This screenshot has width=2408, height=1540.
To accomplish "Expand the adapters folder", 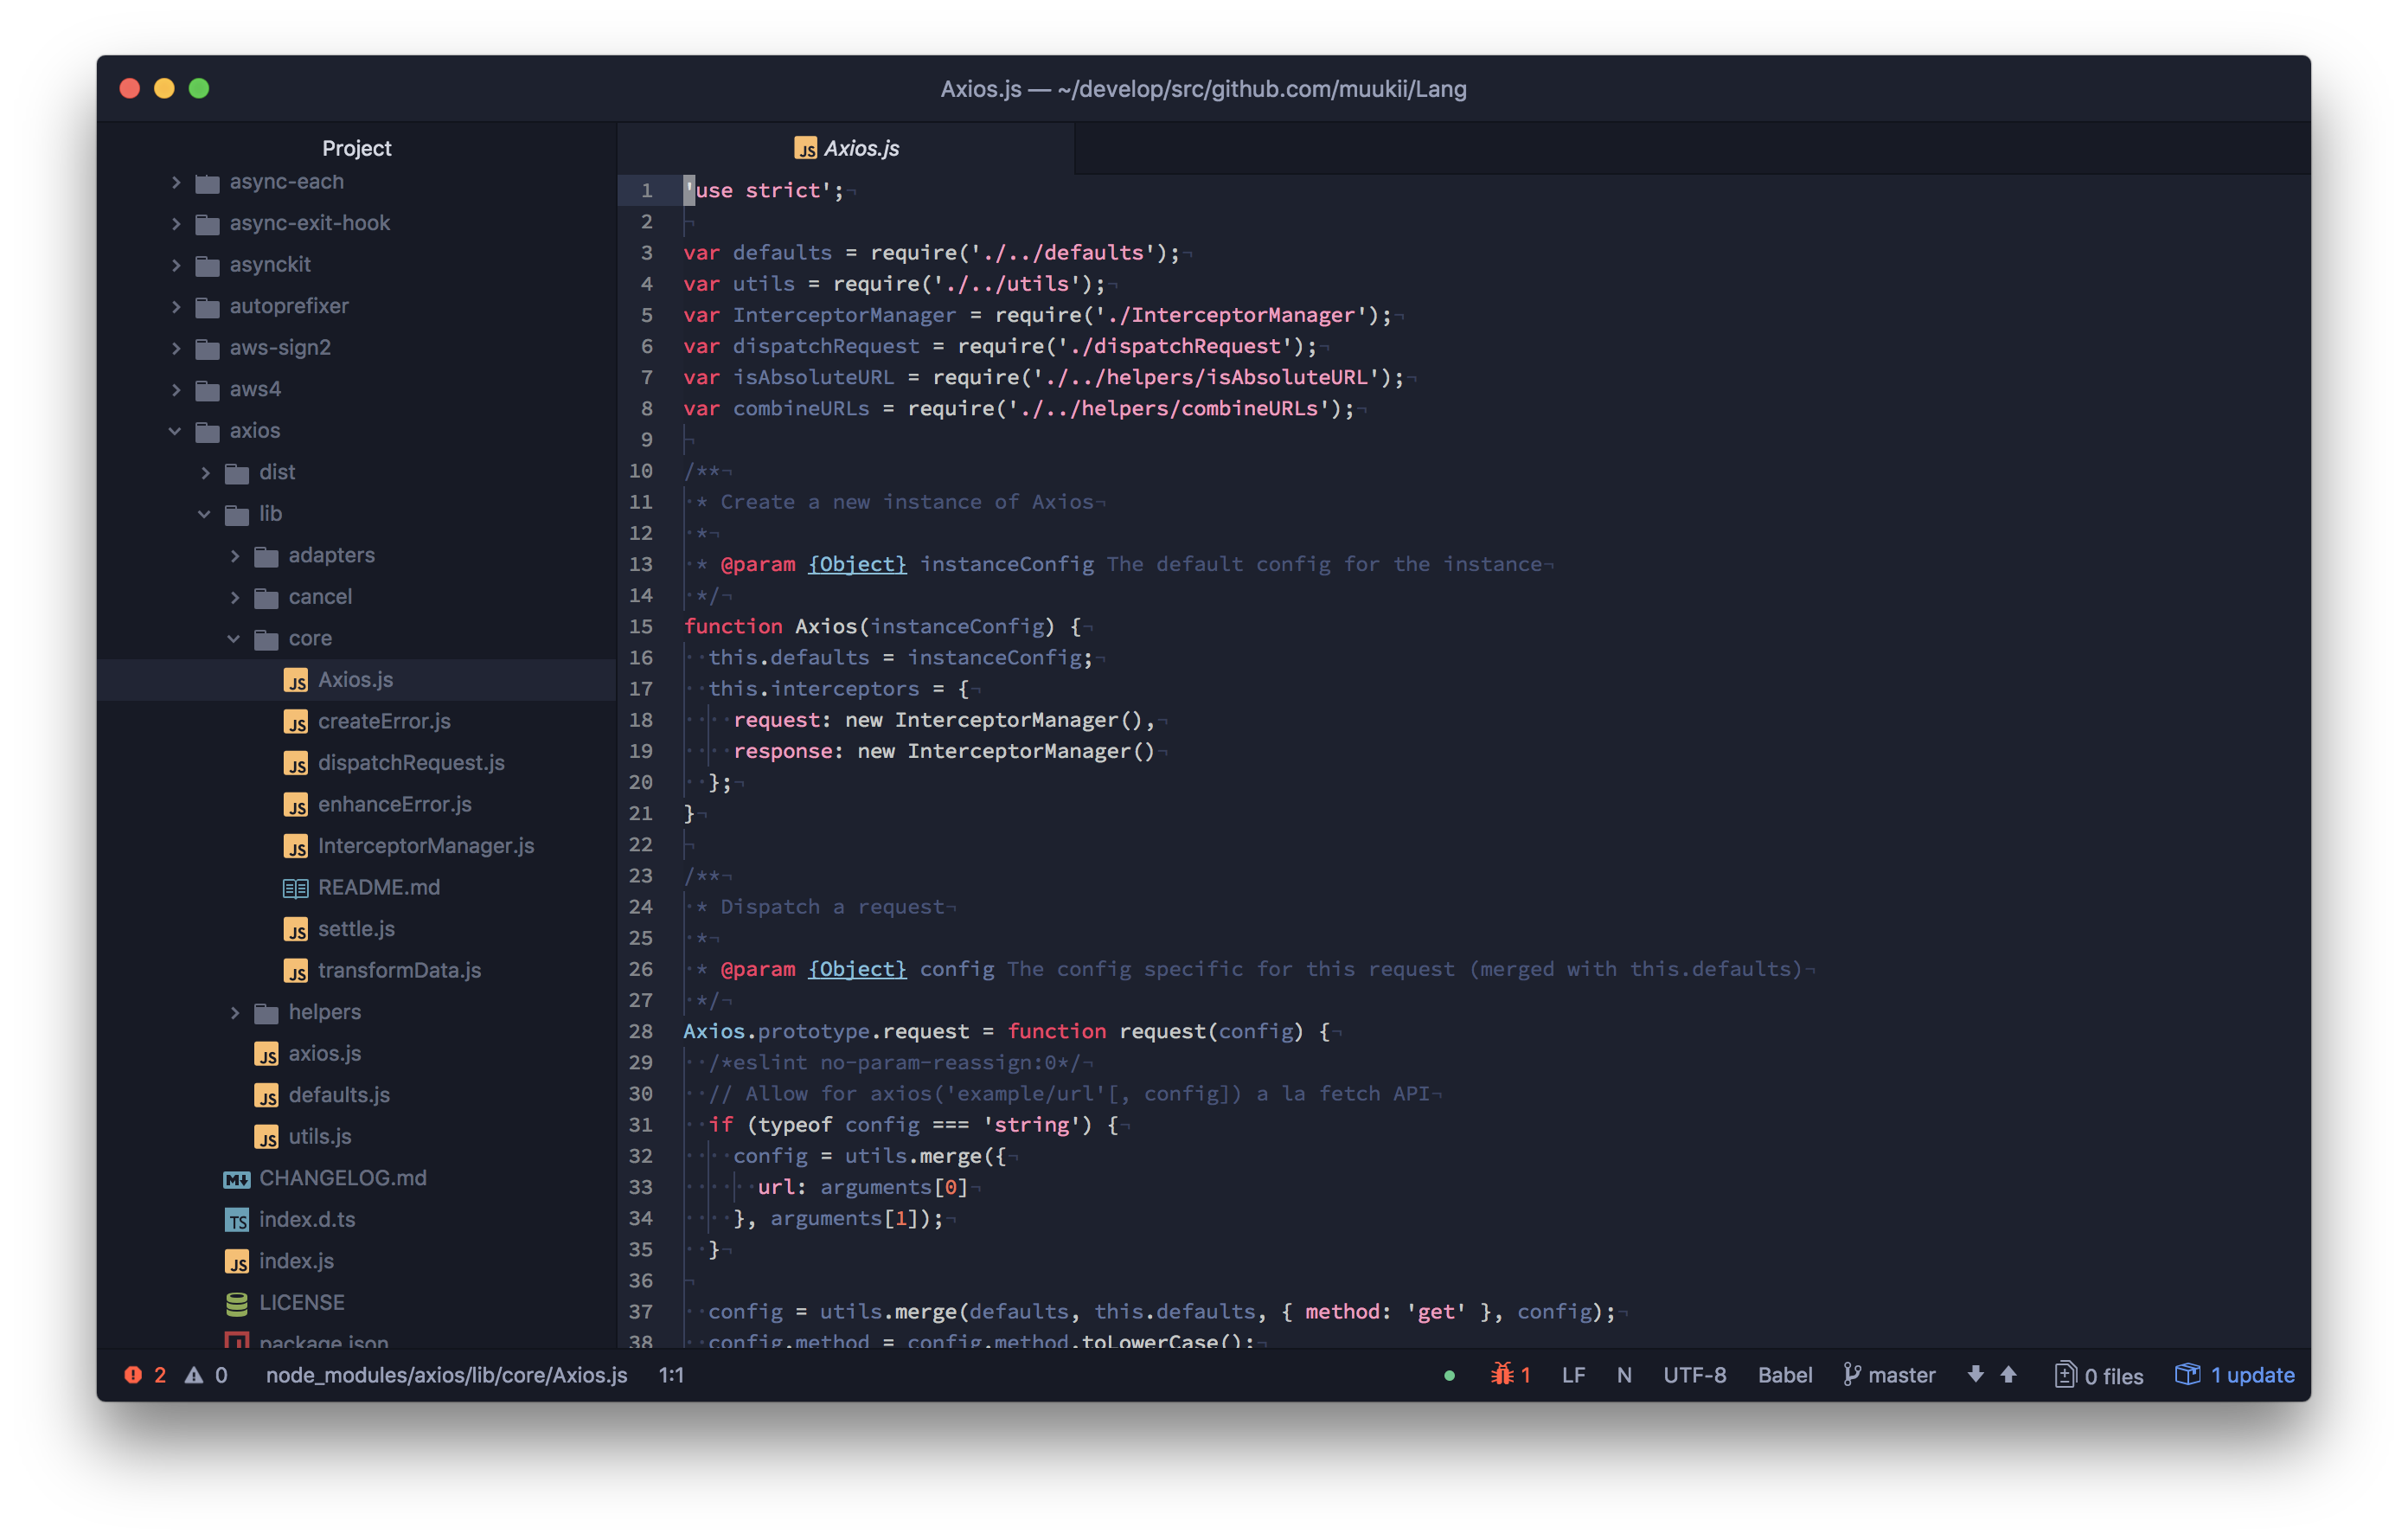I will (x=235, y=555).
